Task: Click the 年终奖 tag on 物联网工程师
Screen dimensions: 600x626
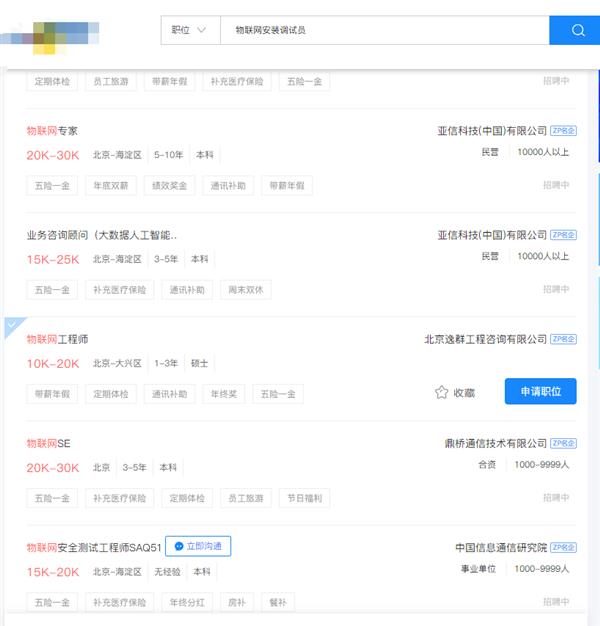Action: pos(224,394)
